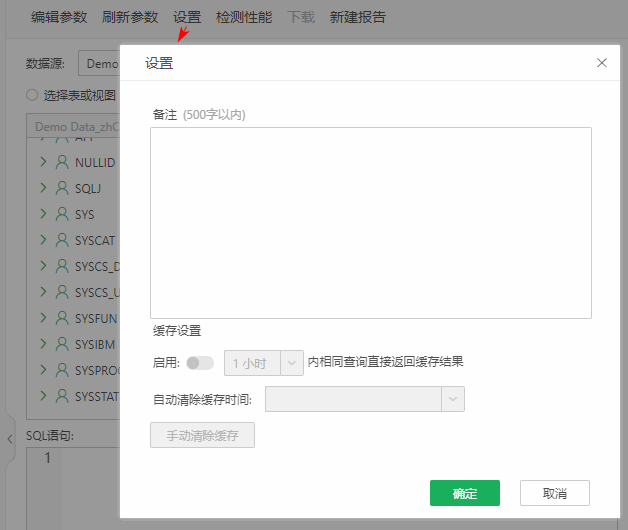Click the user icon beside SYSIBM
628x530 pixels.
[62, 345]
